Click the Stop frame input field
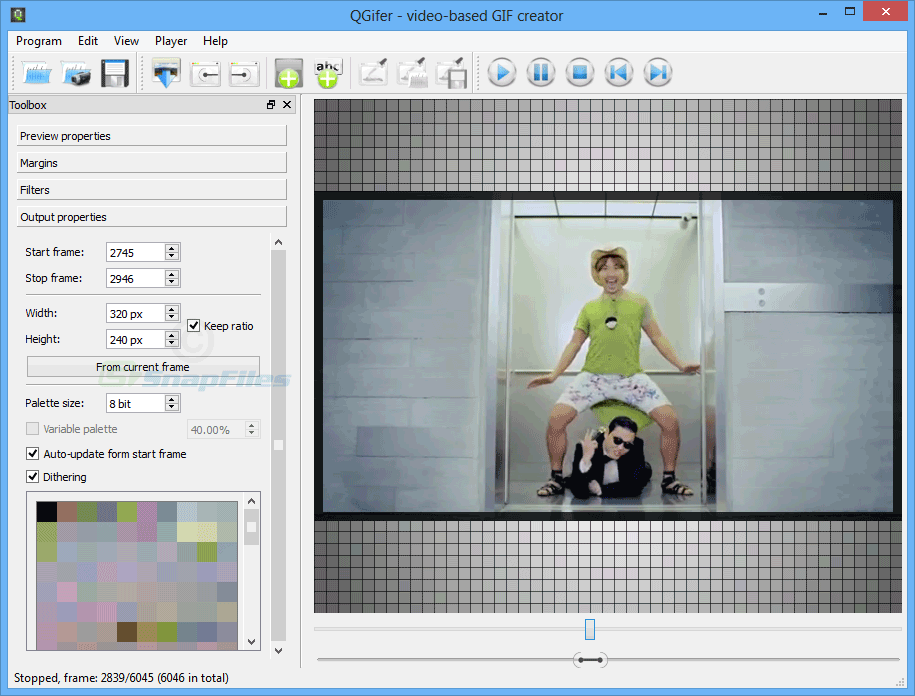This screenshot has width=915, height=696. coord(136,278)
